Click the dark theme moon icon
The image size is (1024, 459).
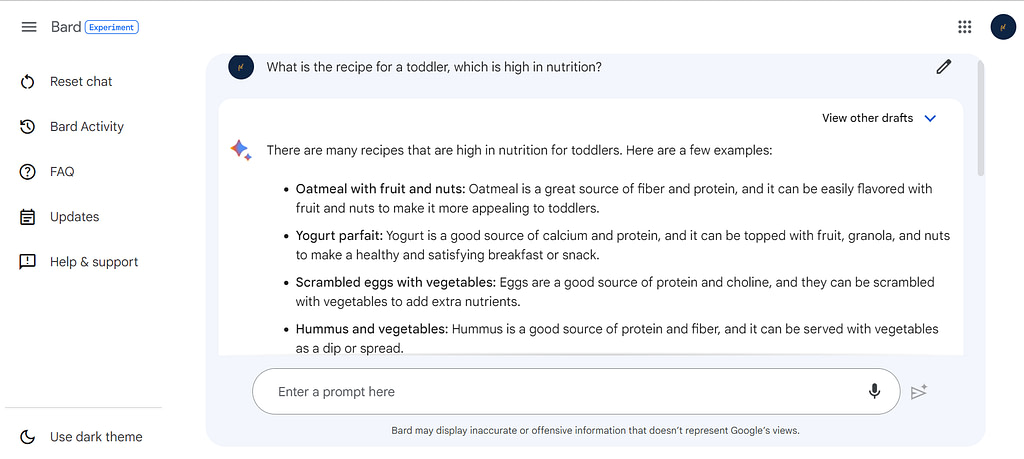pyautogui.click(x=27, y=437)
